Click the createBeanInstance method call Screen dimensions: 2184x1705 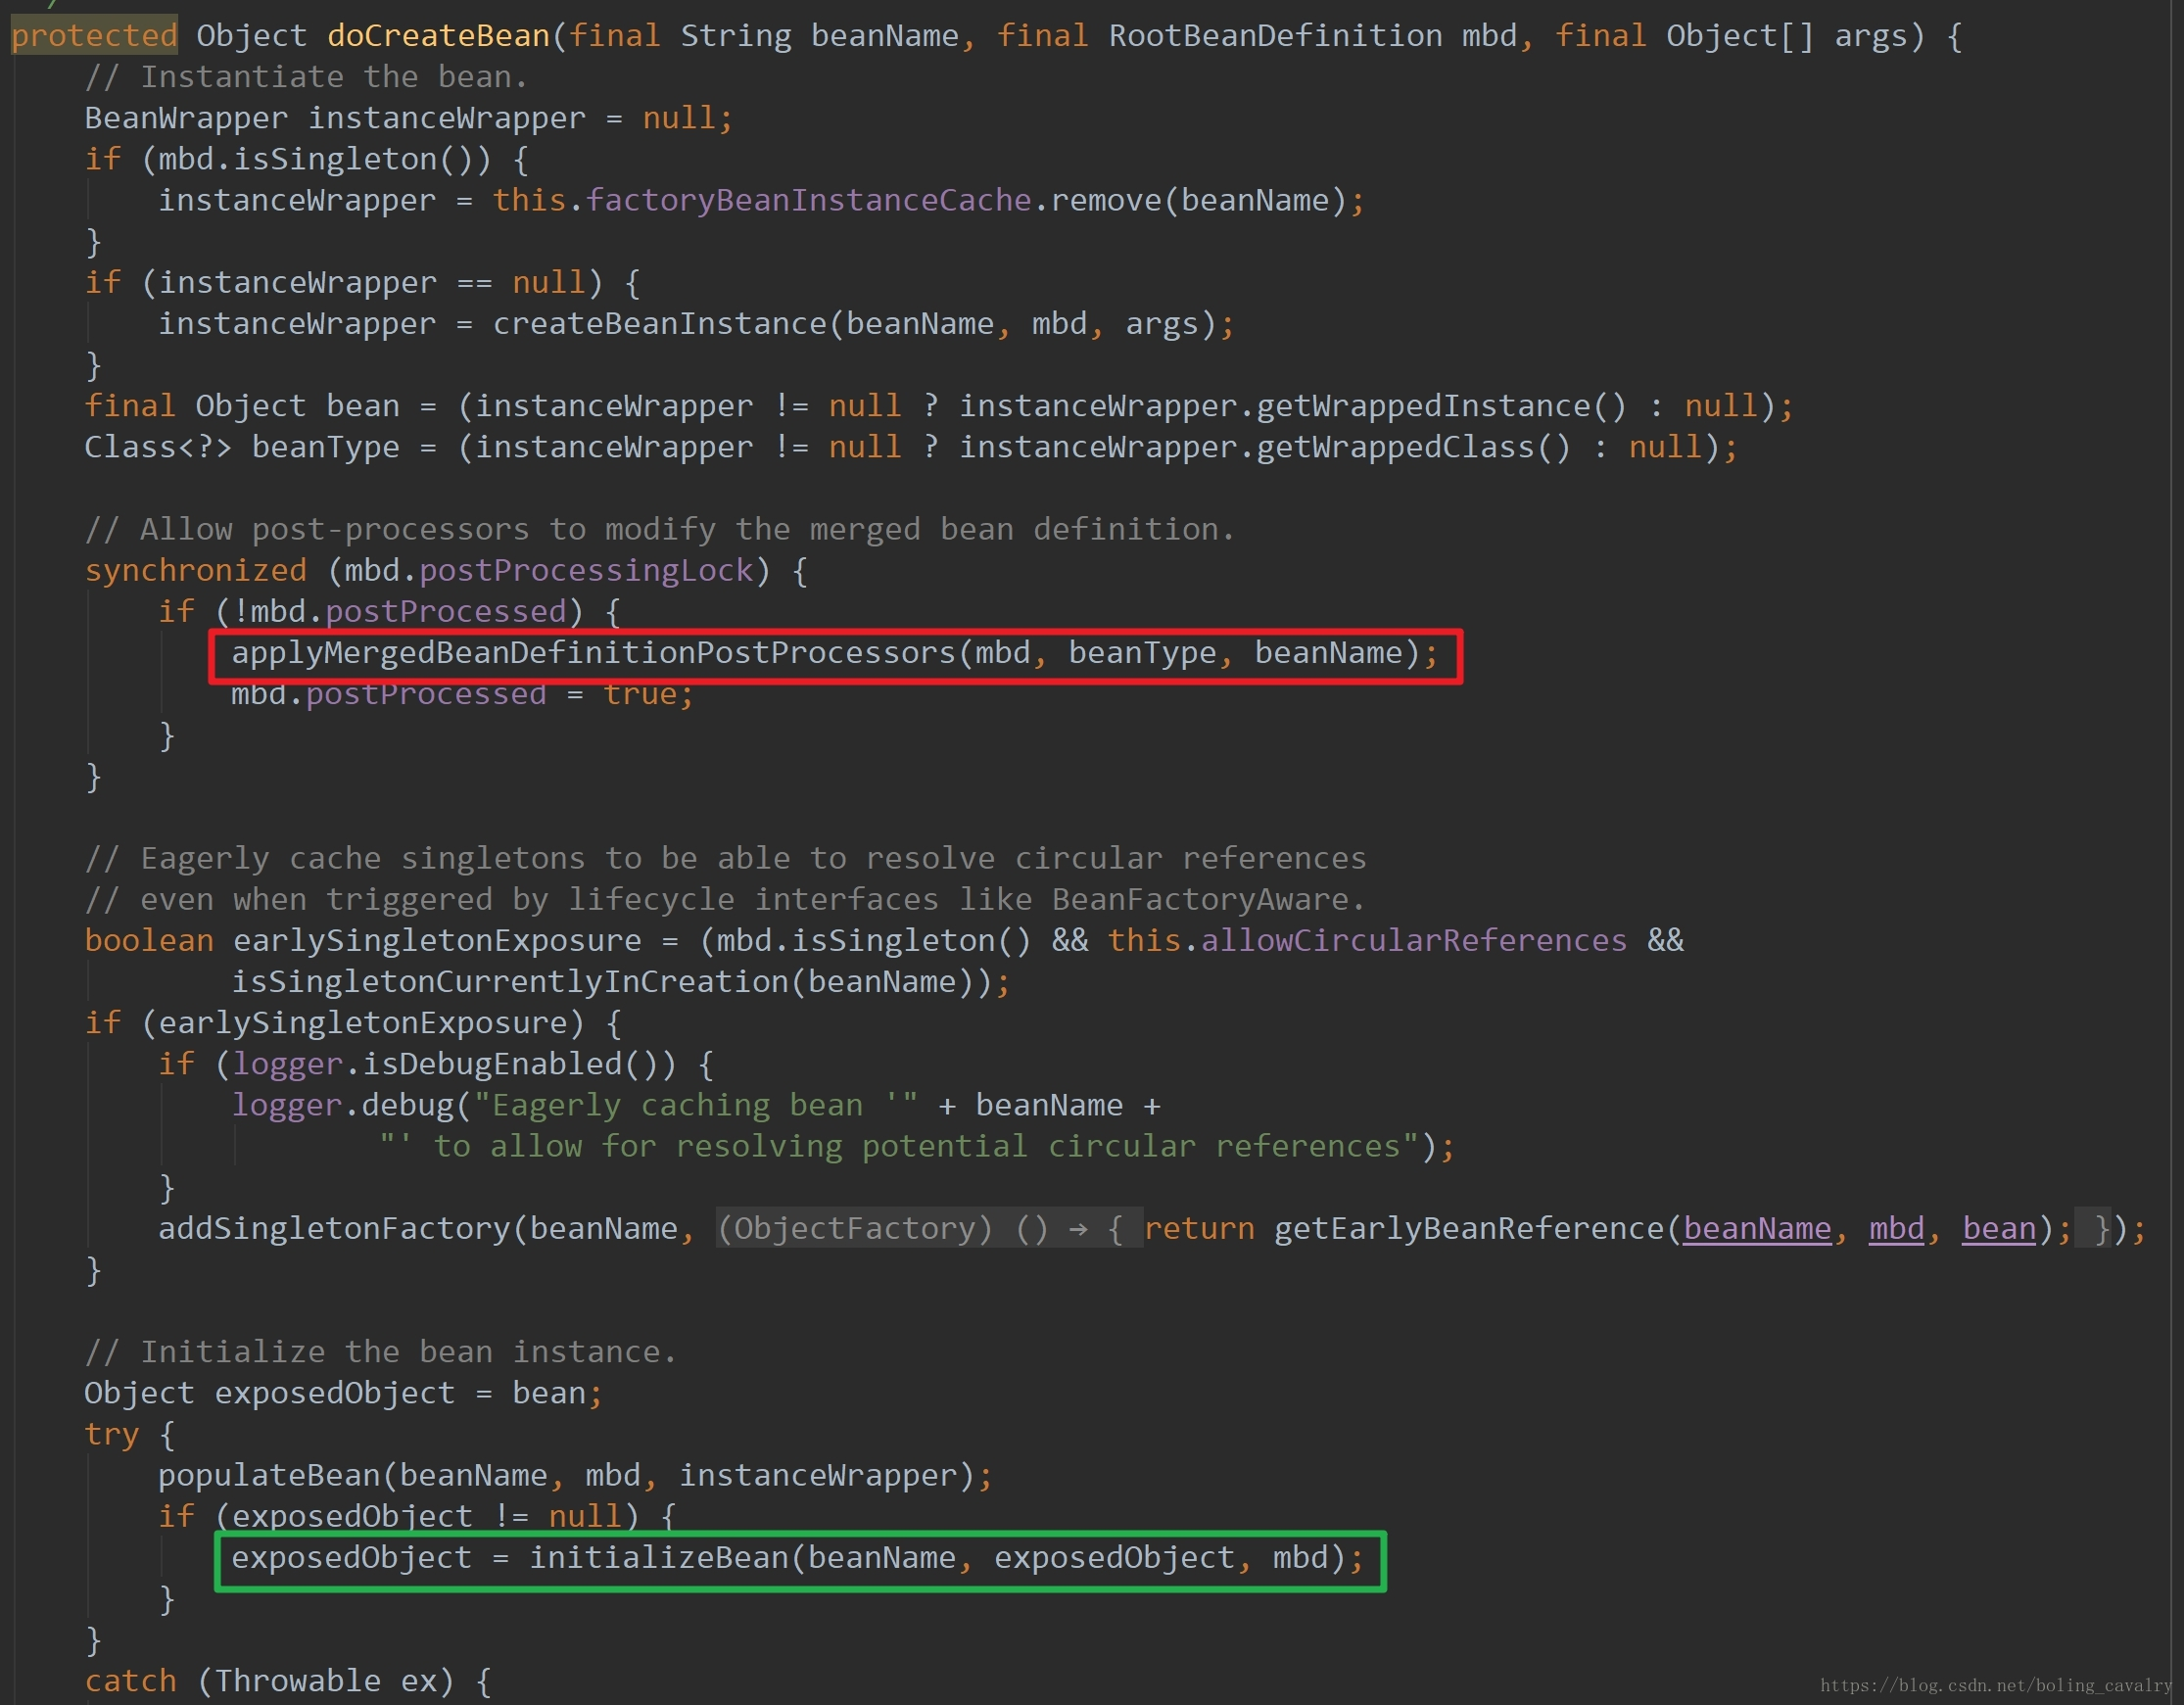point(659,324)
